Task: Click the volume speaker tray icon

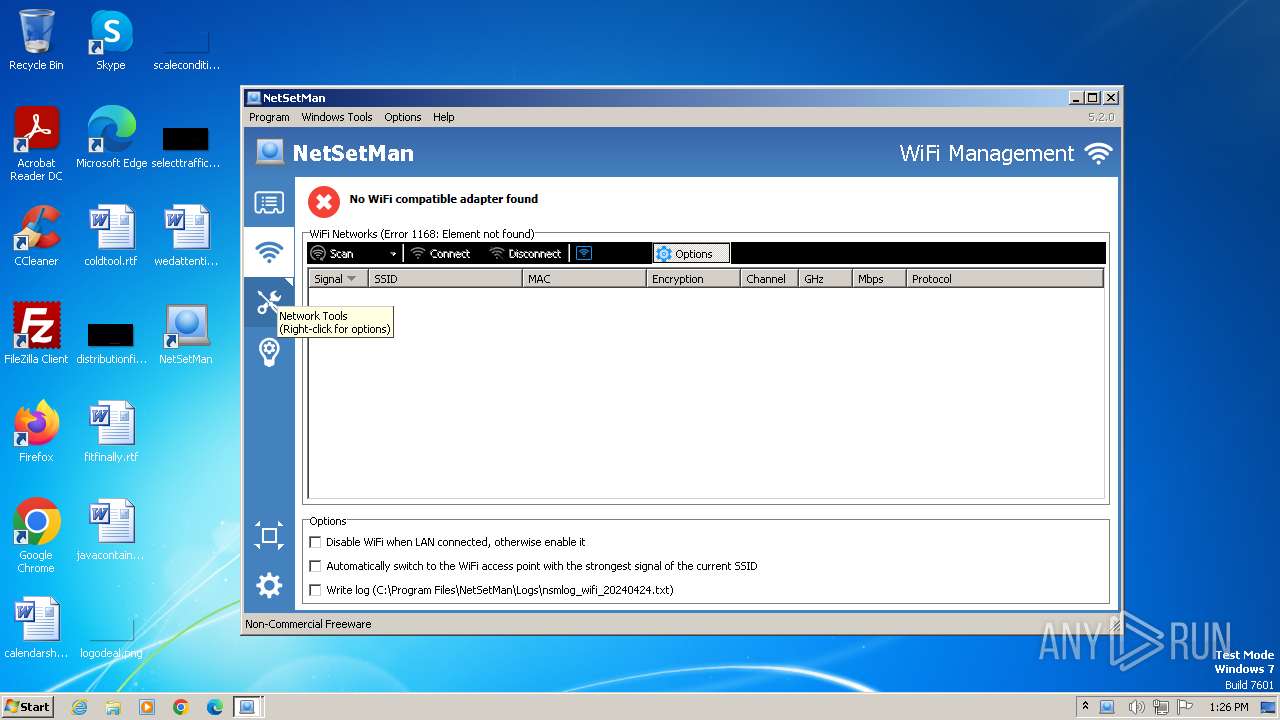Action: coord(1136,707)
